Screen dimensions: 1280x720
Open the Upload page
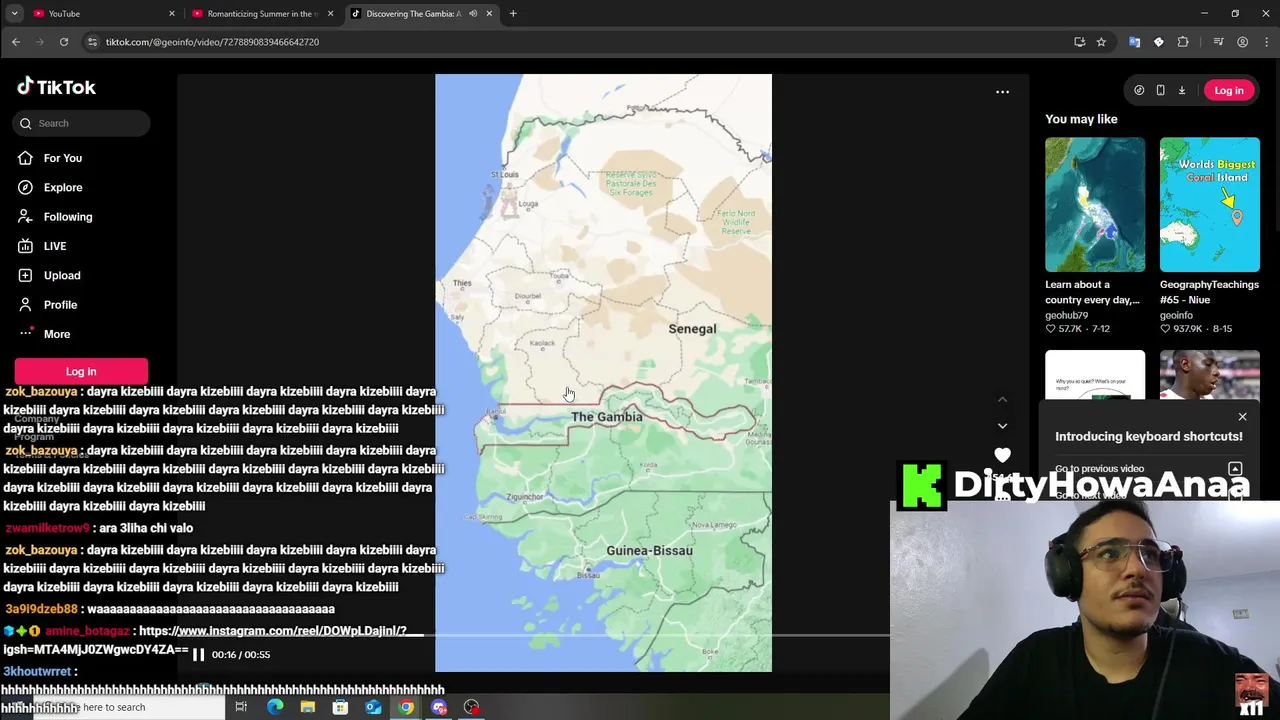61,275
